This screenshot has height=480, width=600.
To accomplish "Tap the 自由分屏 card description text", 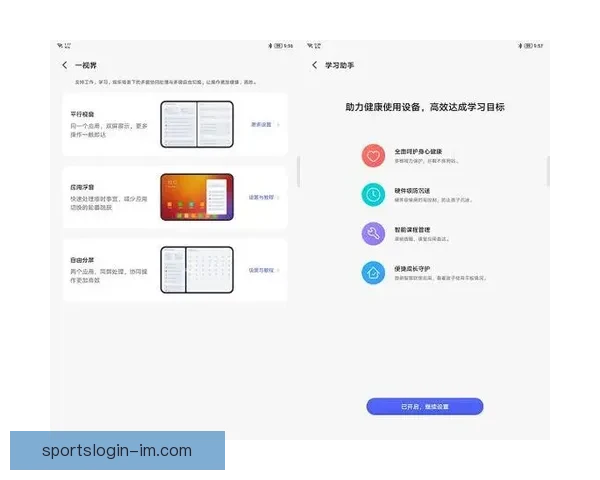I will [109, 276].
